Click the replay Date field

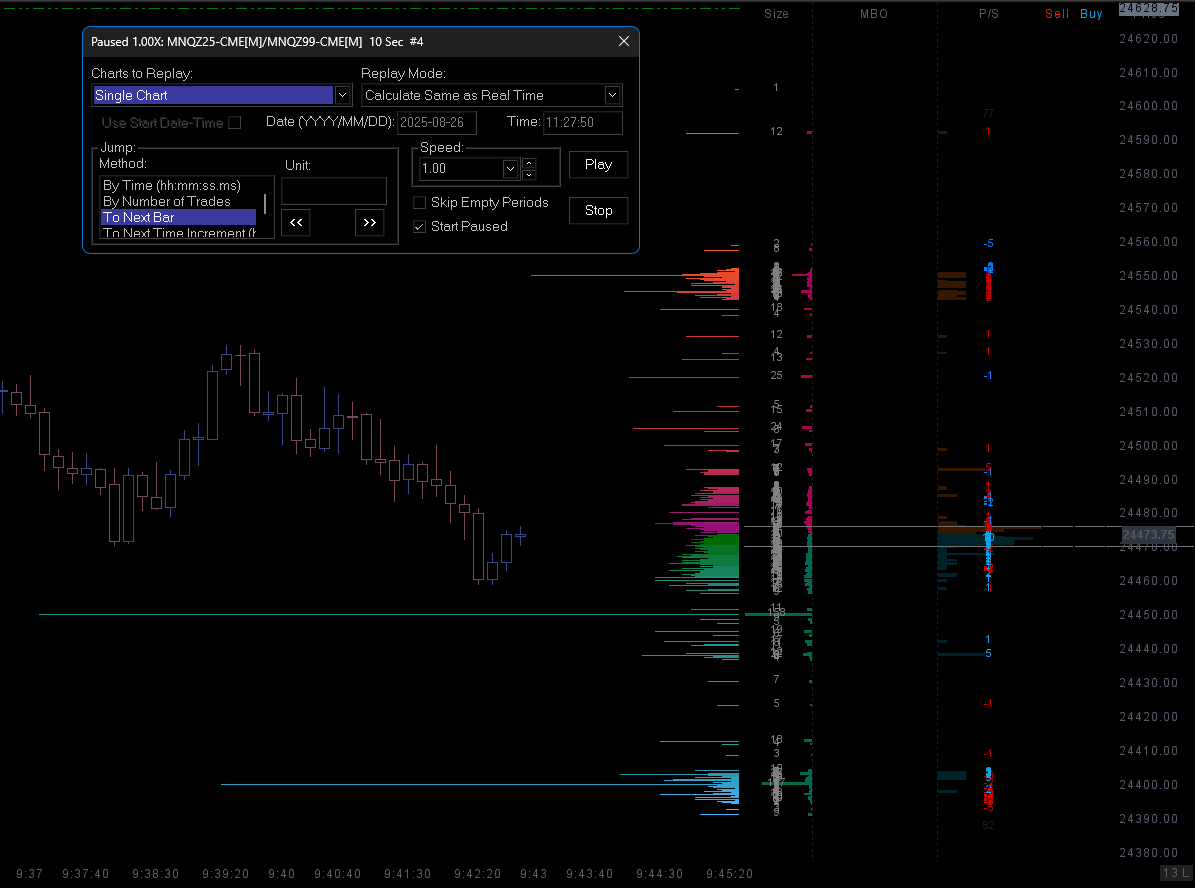coord(437,123)
